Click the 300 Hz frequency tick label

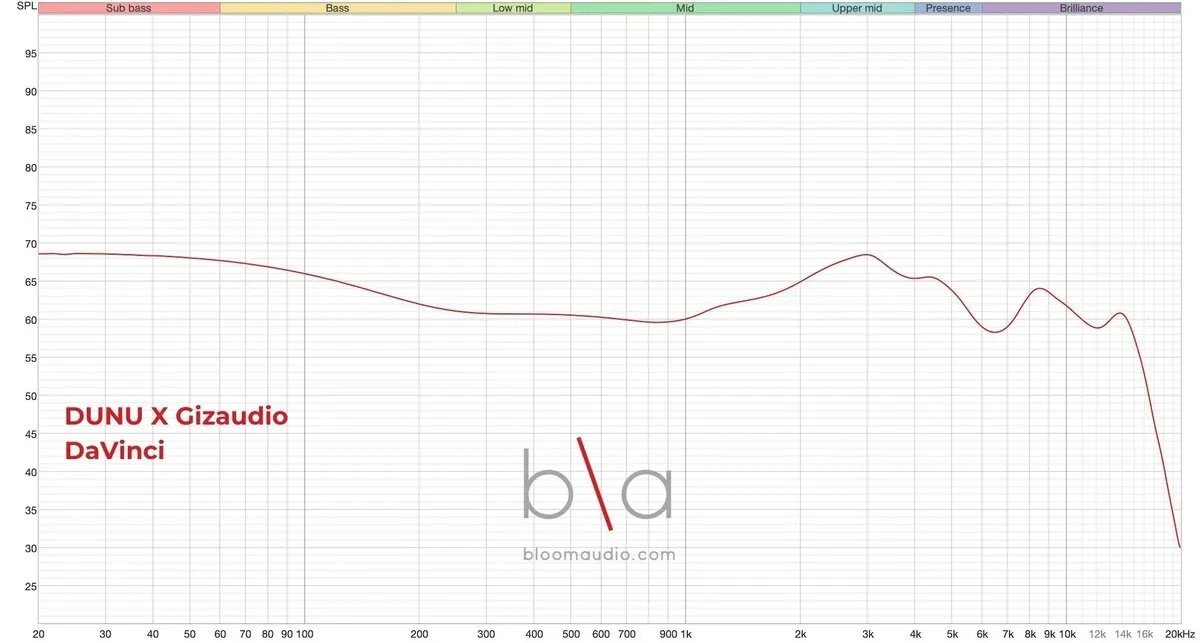pyautogui.click(x=486, y=634)
